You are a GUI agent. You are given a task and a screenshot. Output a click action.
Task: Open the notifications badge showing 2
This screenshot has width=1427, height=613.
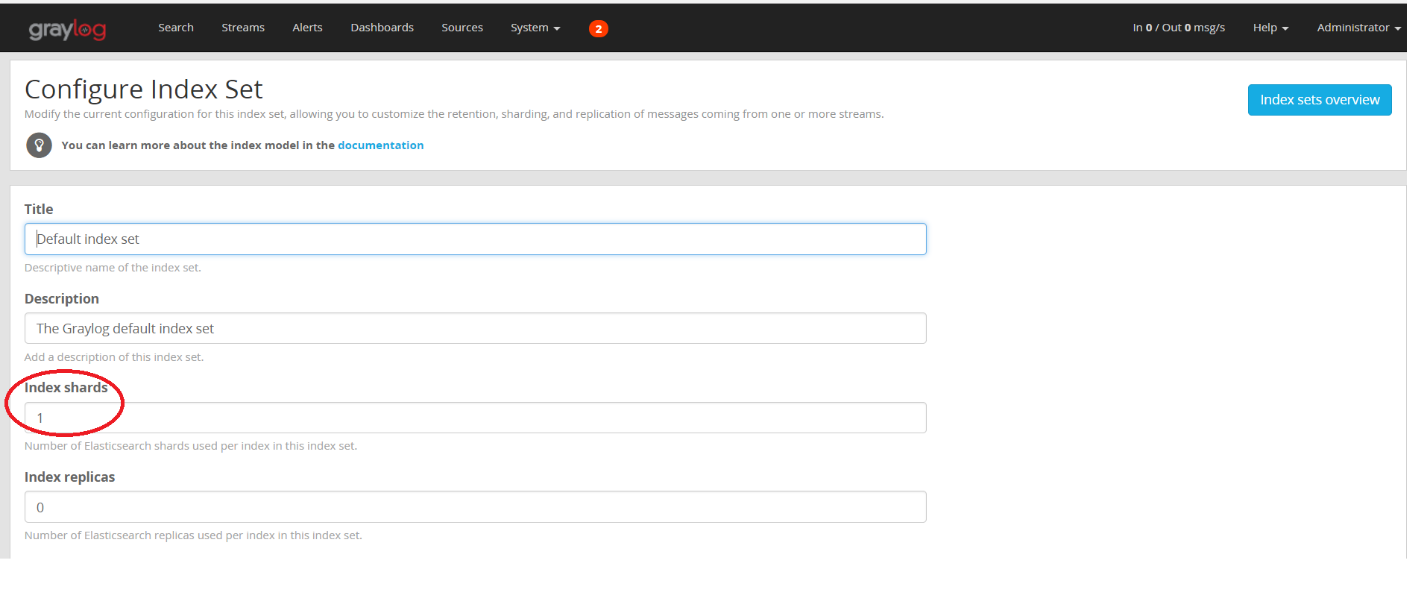coord(598,29)
